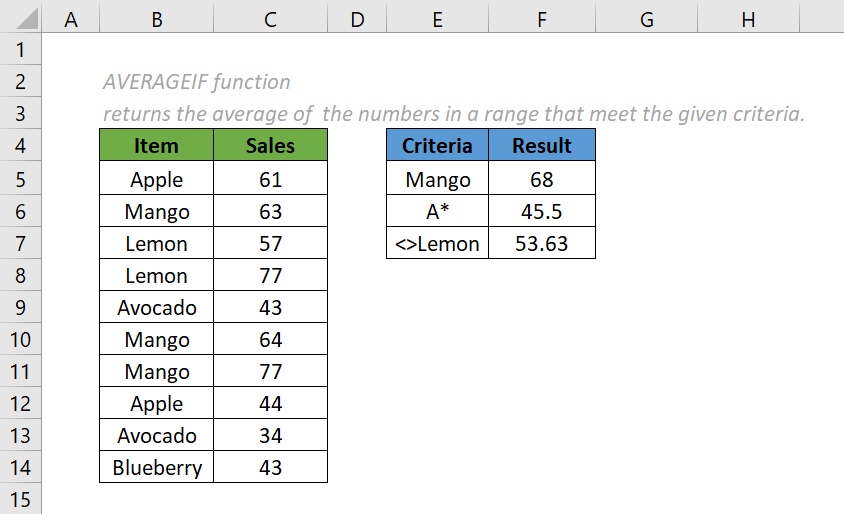Click the blue Criteria header cell
844x514 pixels.
pyautogui.click(x=437, y=146)
